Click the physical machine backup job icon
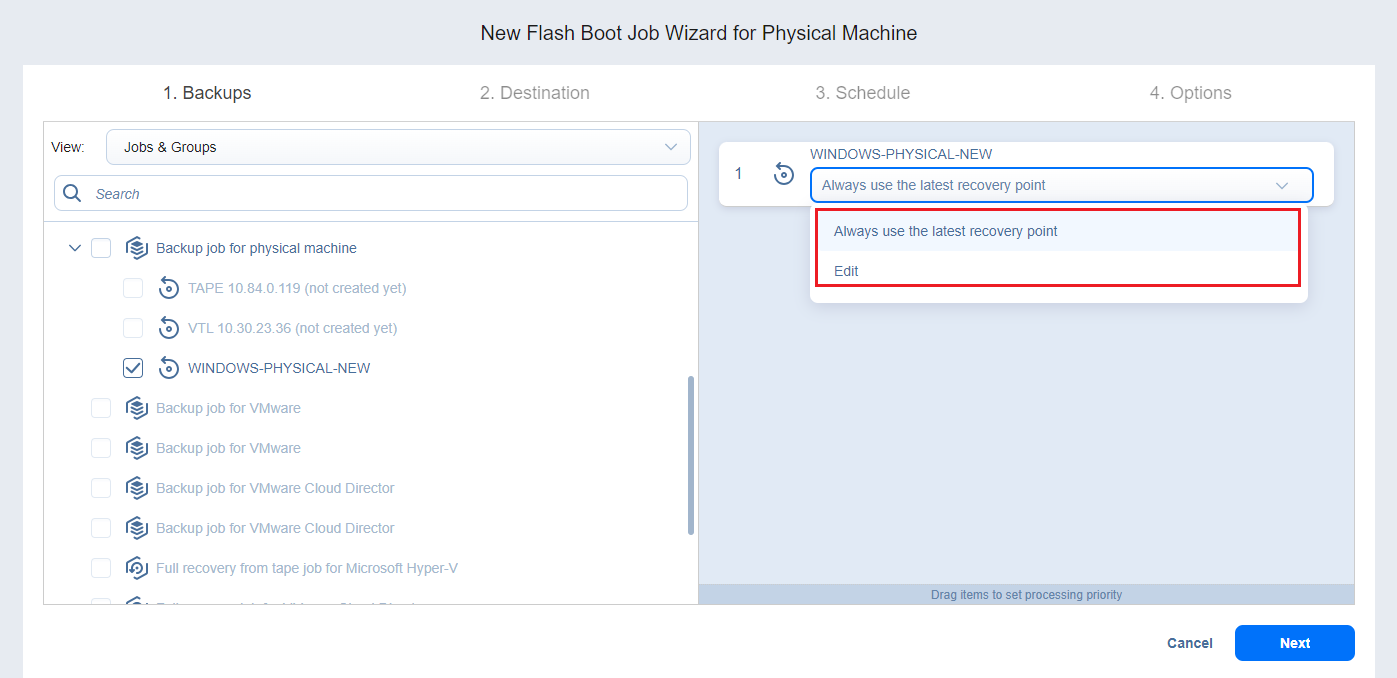 137,248
